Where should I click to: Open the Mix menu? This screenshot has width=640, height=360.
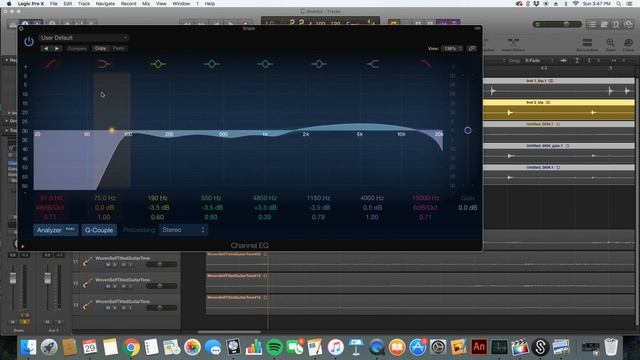pyautogui.click(x=146, y=4)
